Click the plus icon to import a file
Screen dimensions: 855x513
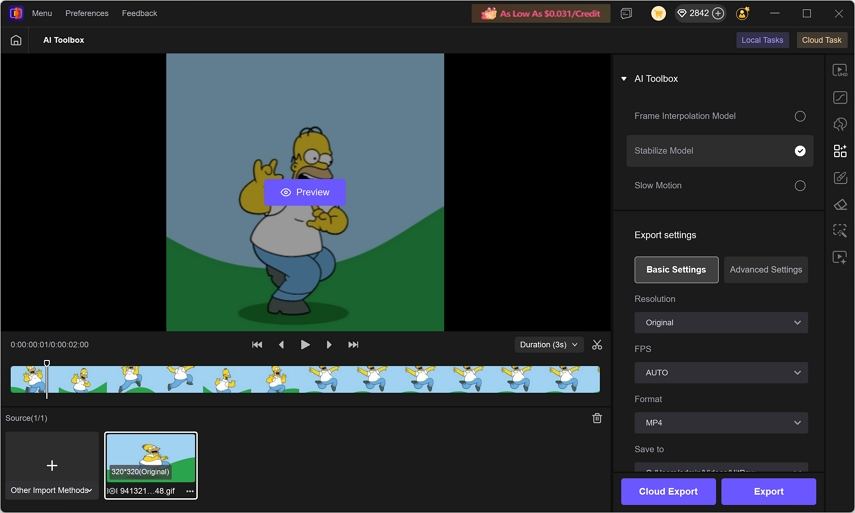52,466
